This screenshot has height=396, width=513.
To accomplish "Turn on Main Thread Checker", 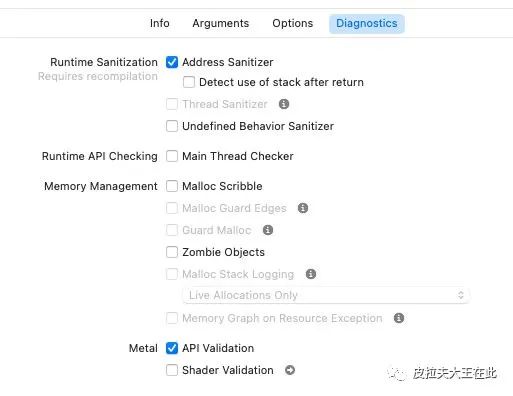I will point(172,156).
